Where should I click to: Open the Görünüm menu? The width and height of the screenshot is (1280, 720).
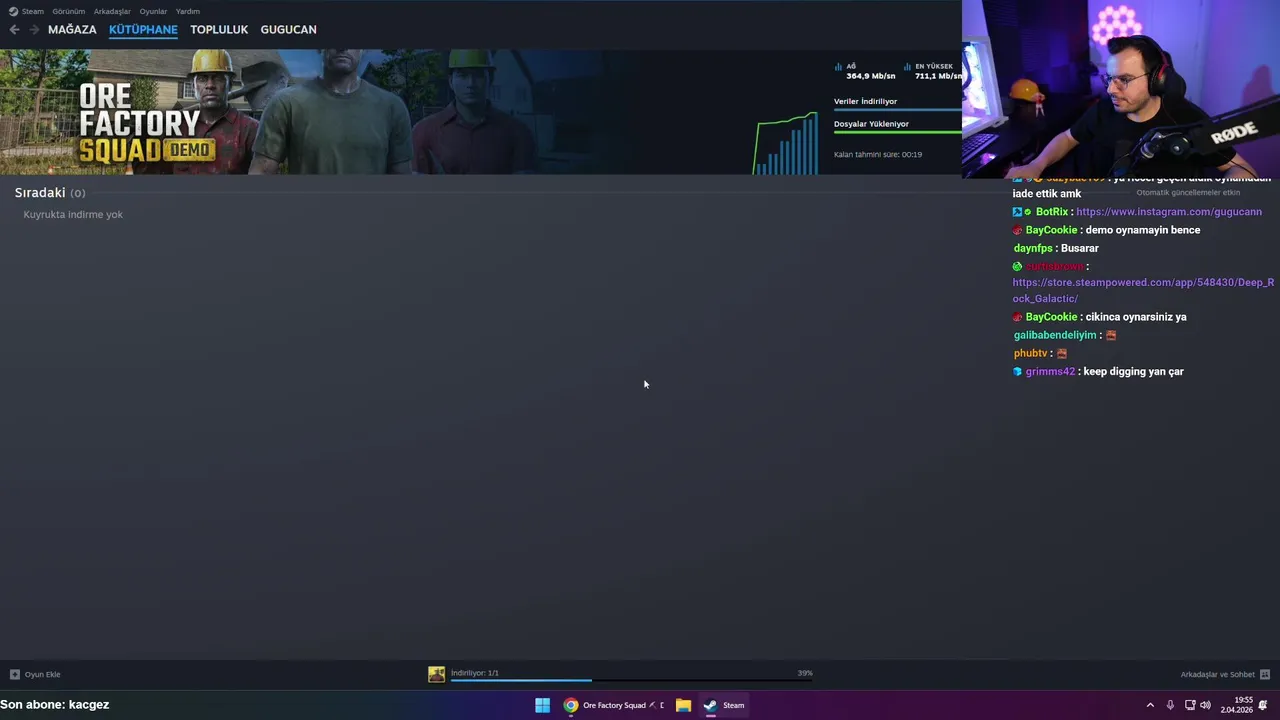coord(68,11)
